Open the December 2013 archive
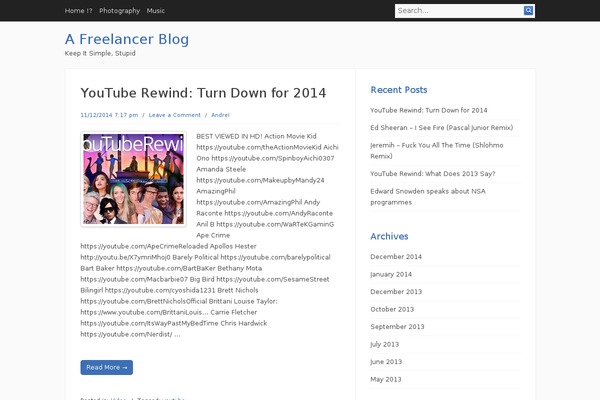The image size is (600, 400). tap(396, 292)
